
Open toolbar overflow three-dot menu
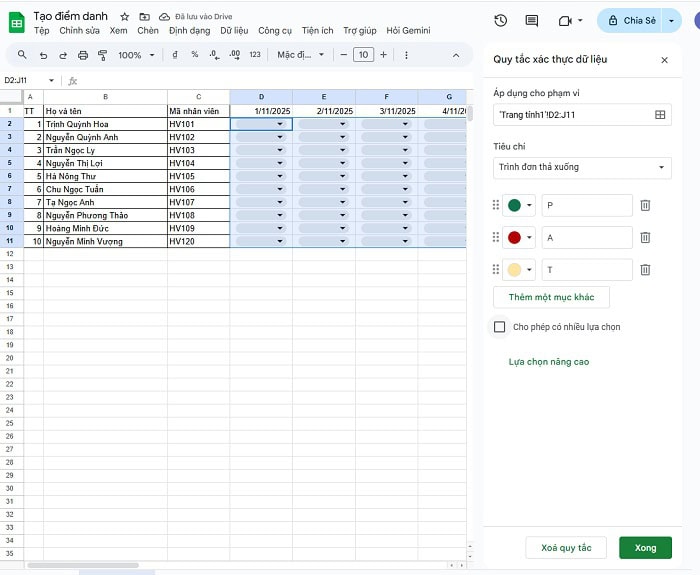click(x=406, y=55)
